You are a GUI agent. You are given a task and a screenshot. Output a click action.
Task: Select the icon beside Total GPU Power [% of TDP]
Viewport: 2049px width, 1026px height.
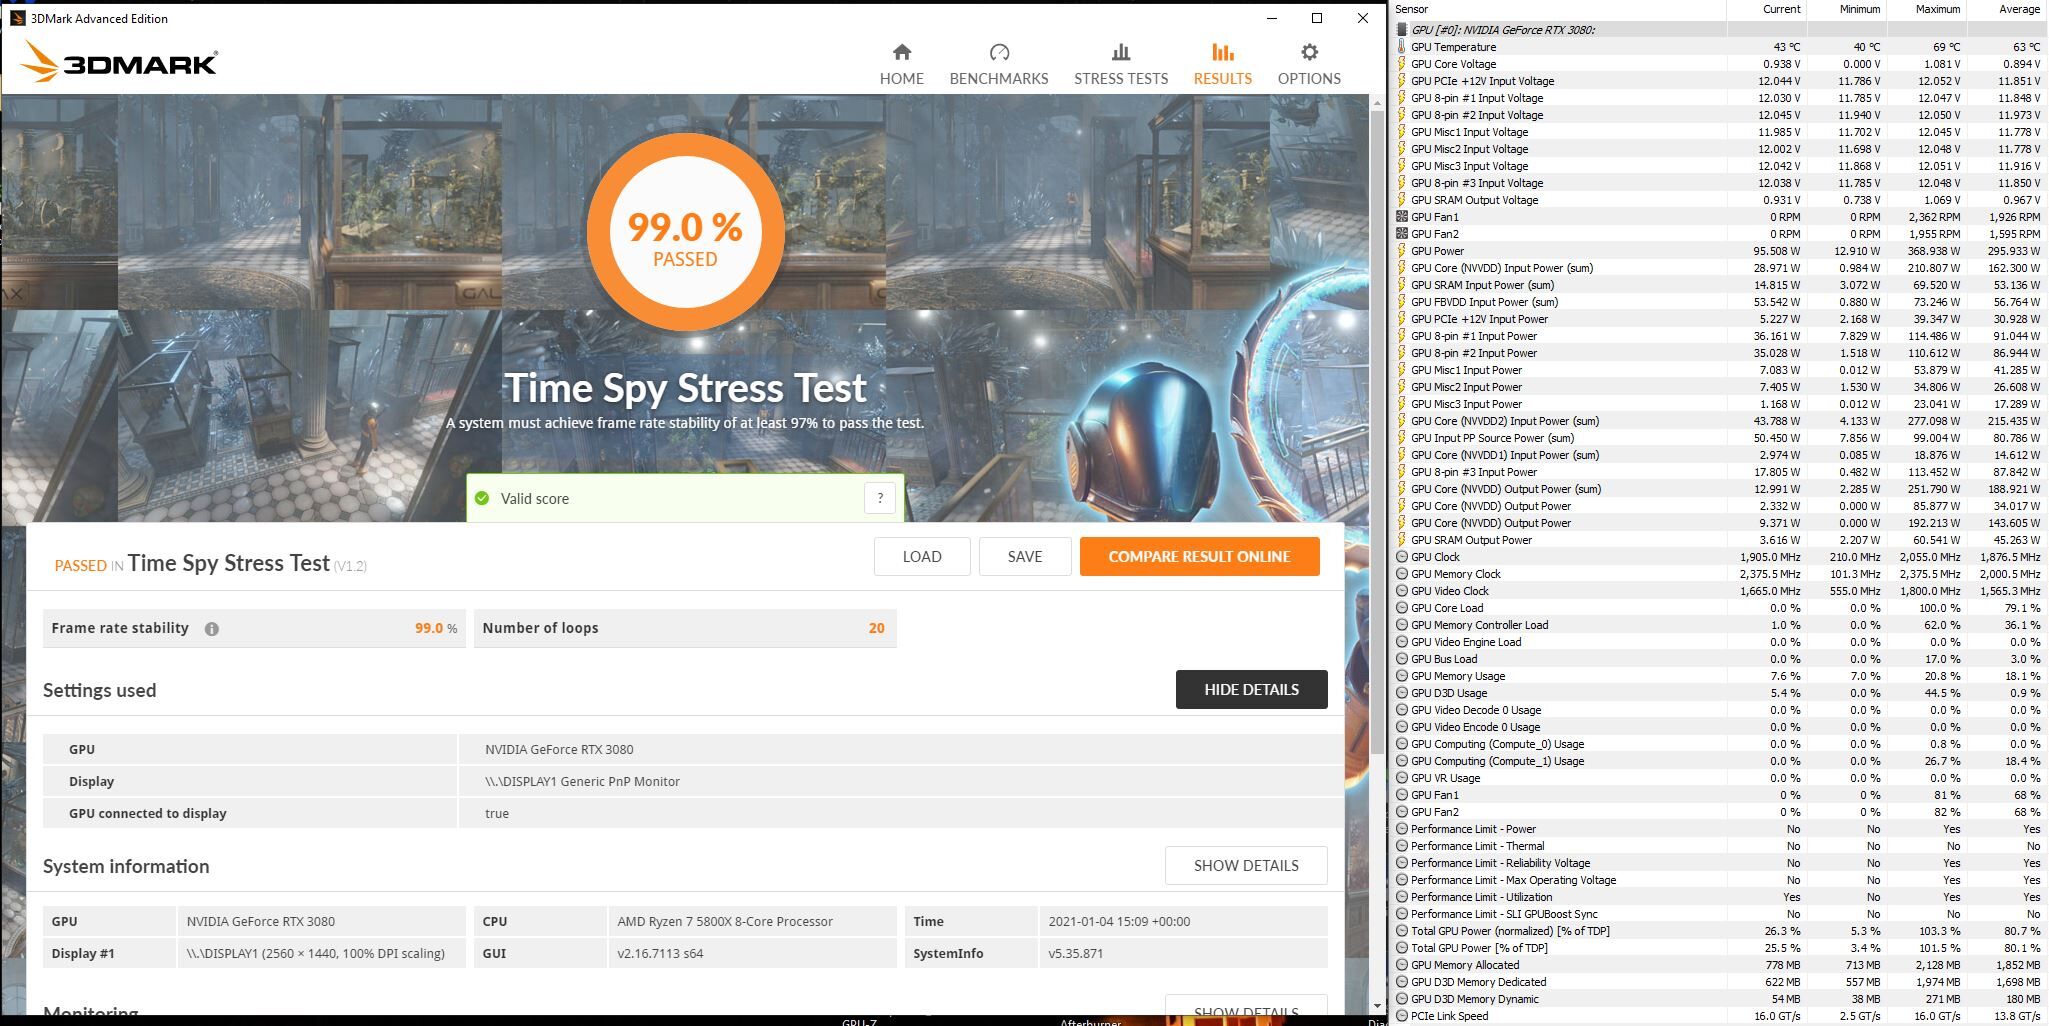[1402, 948]
